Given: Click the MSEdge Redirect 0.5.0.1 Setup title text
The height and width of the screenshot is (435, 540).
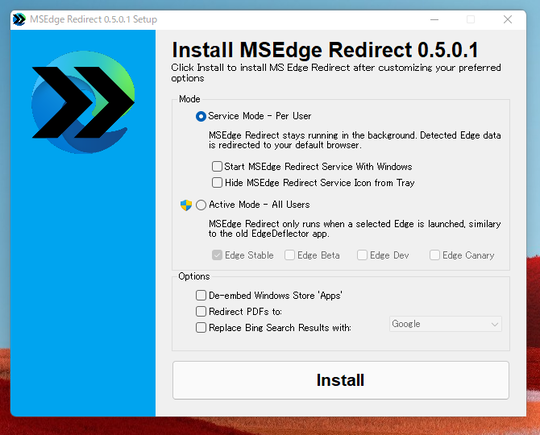Looking at the screenshot, I should pyautogui.click(x=93, y=19).
